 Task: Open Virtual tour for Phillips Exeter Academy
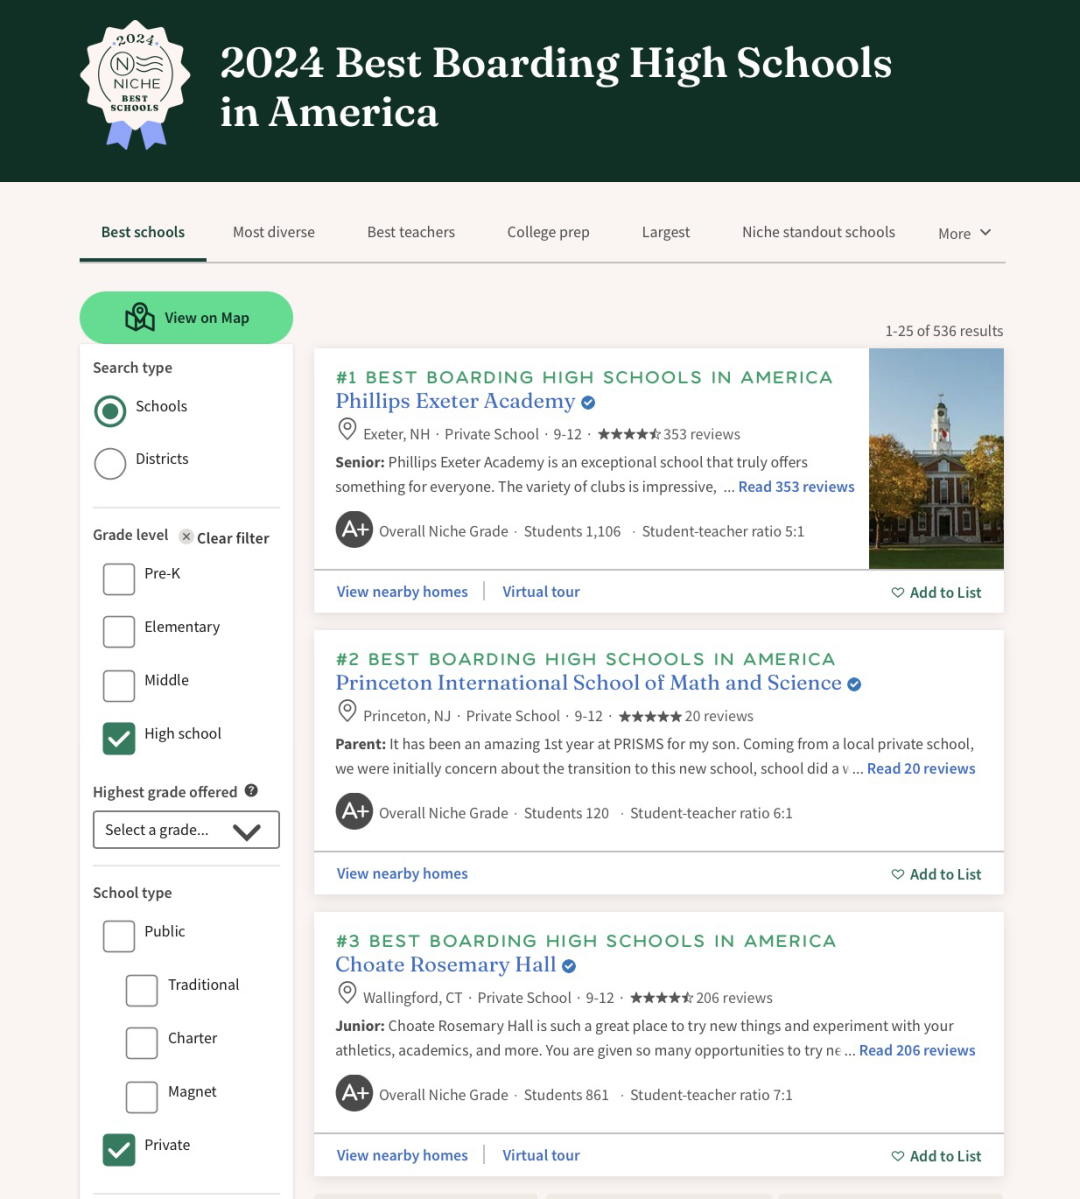tap(541, 592)
